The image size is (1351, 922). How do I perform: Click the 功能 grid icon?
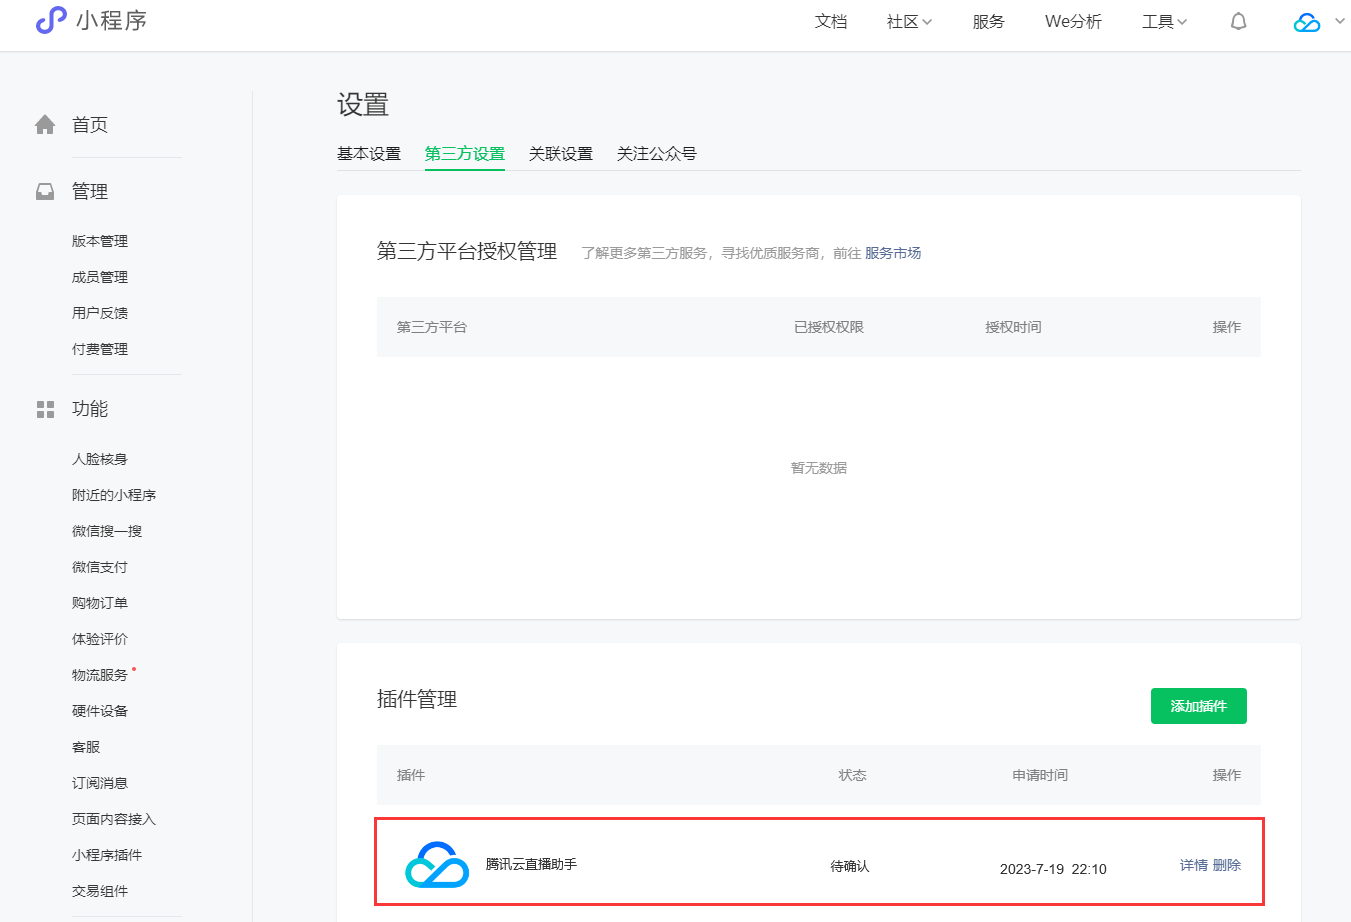click(45, 409)
